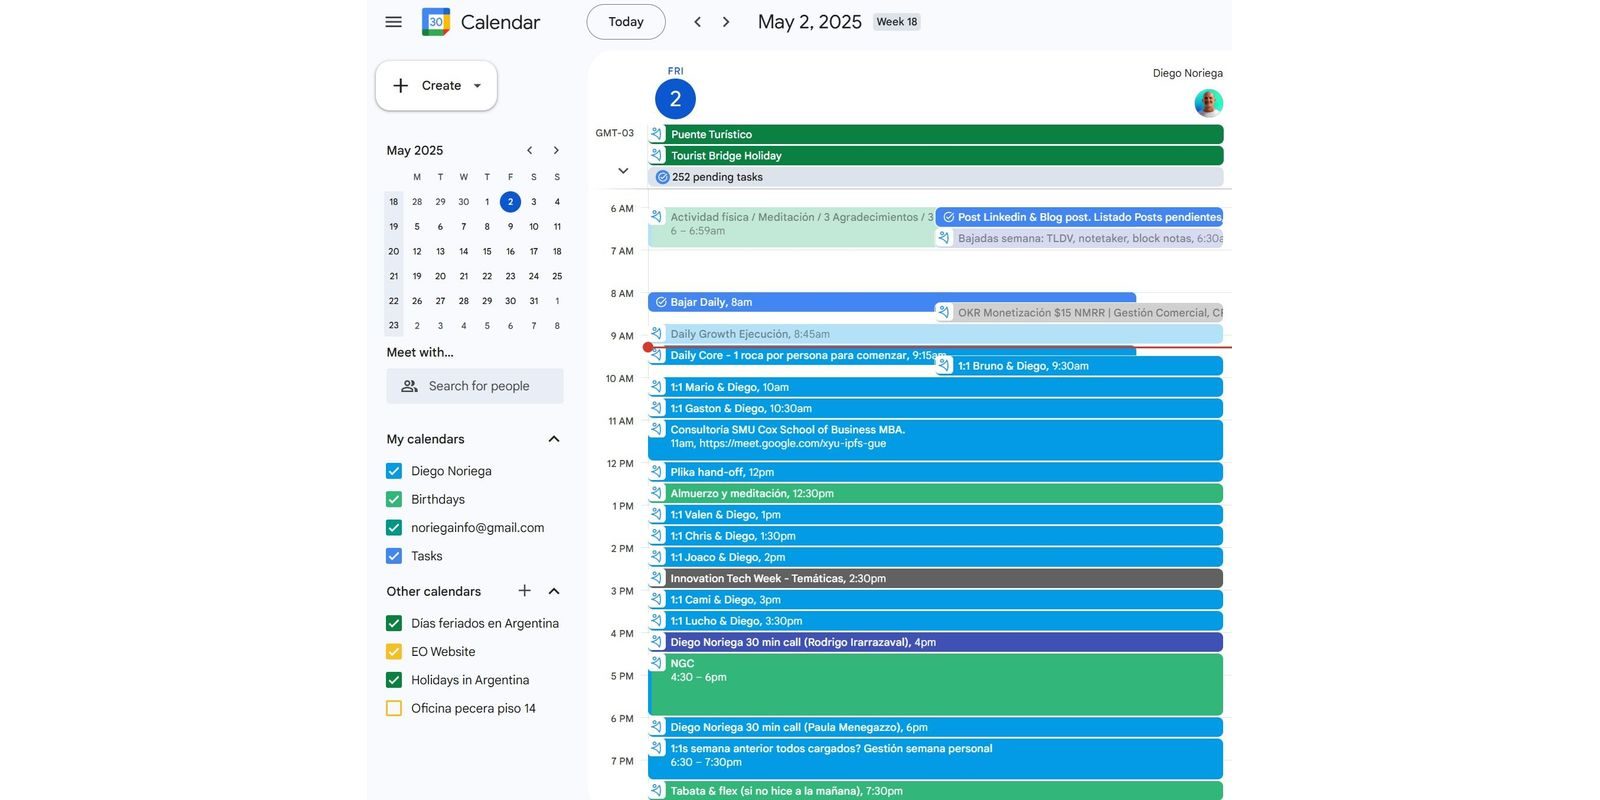Toggle the Tasks calendar checkbox
Screen dimensions: 1600x800
coord(394,556)
